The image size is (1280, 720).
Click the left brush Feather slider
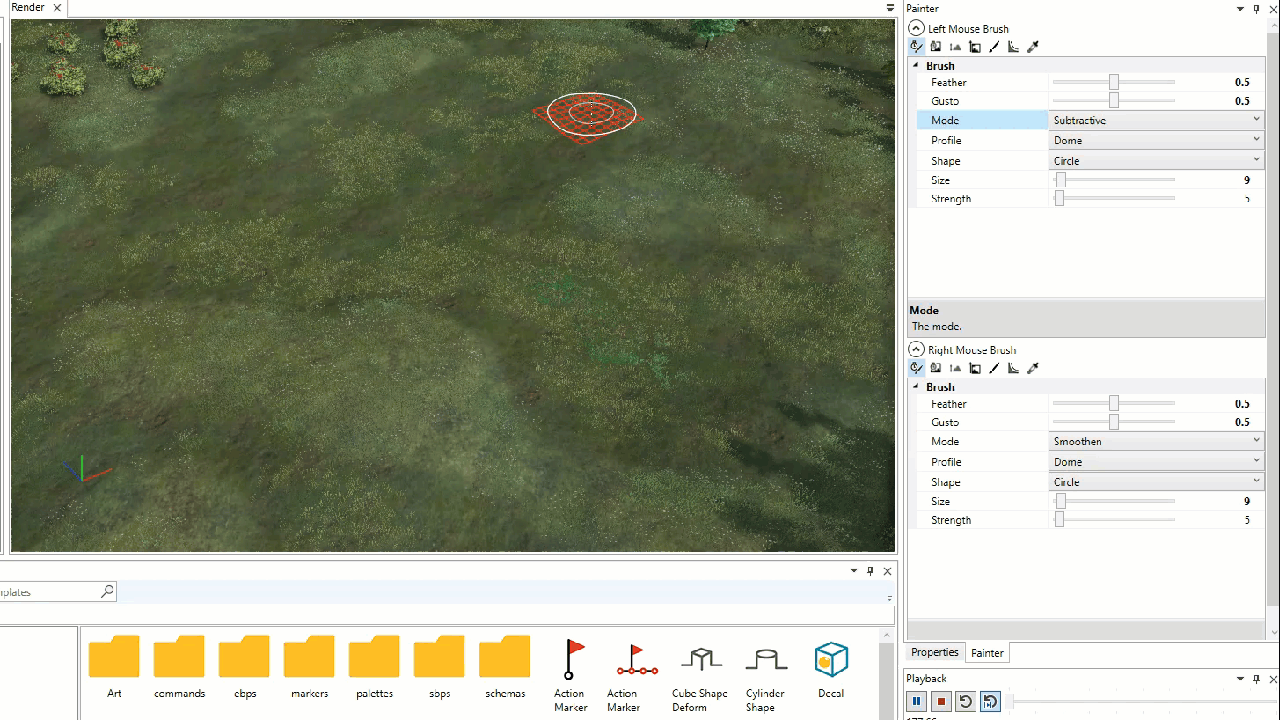click(1113, 82)
